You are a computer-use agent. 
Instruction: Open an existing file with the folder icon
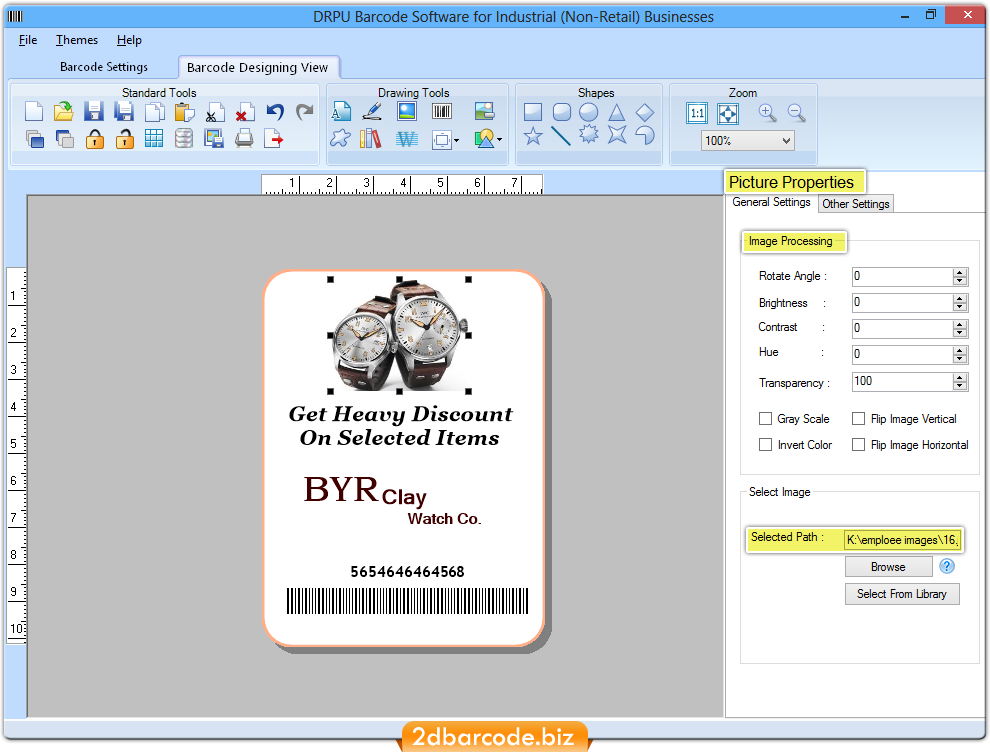pyautogui.click(x=64, y=112)
